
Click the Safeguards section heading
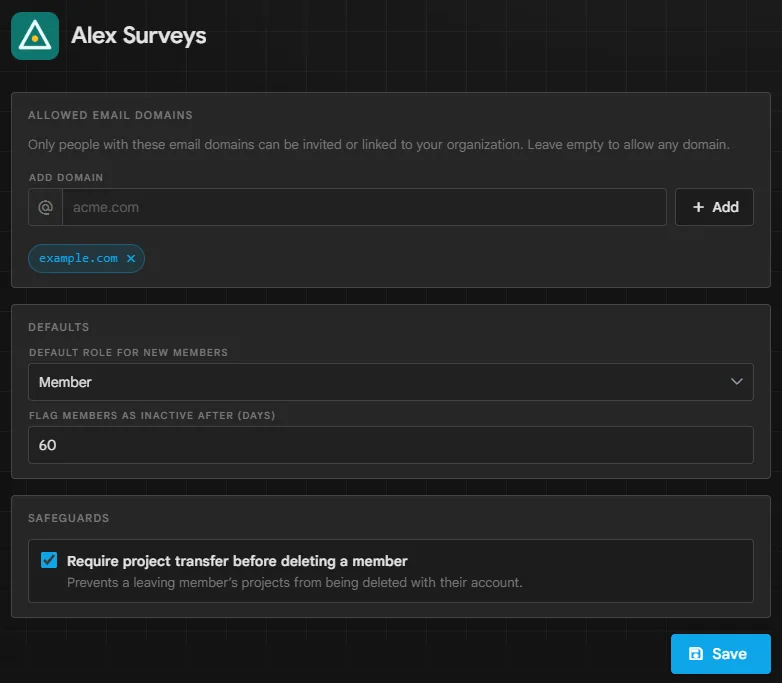(69, 518)
